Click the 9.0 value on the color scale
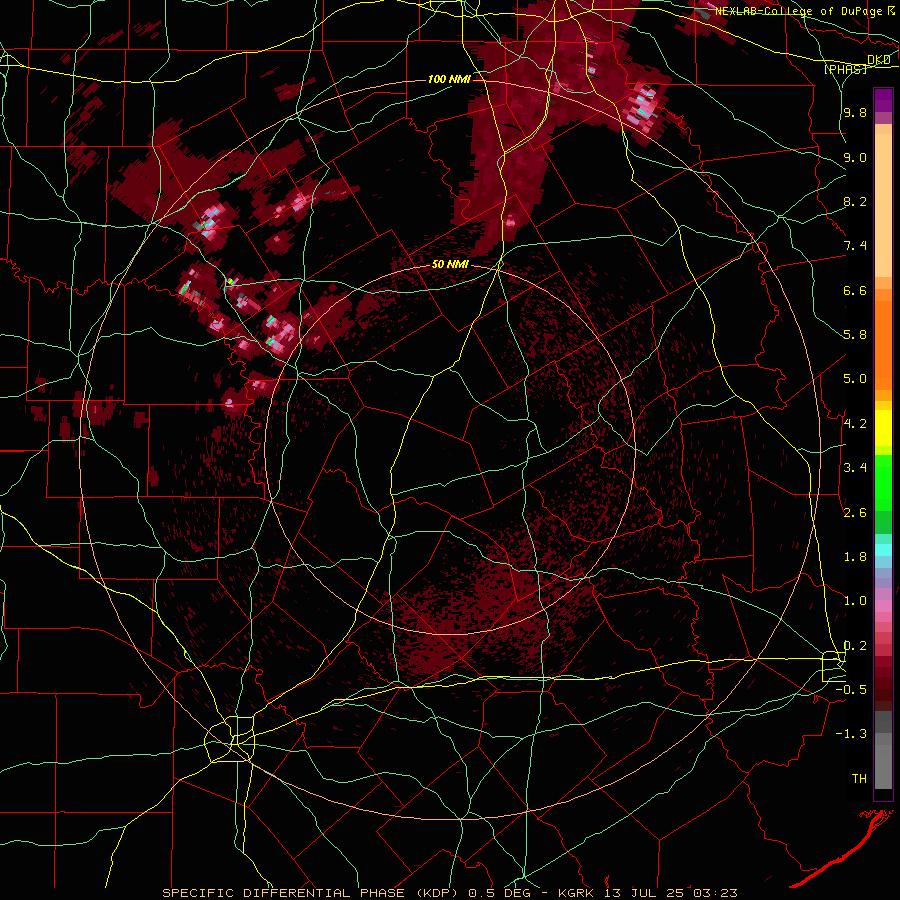 [855, 157]
